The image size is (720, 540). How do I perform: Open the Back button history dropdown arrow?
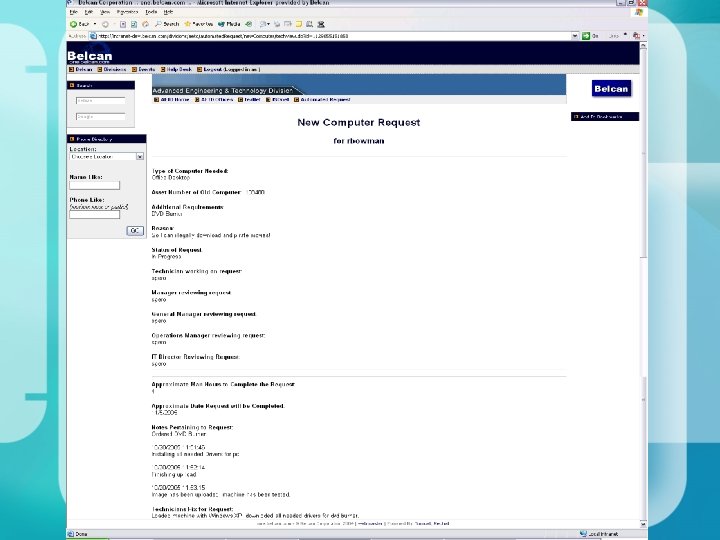click(95, 24)
